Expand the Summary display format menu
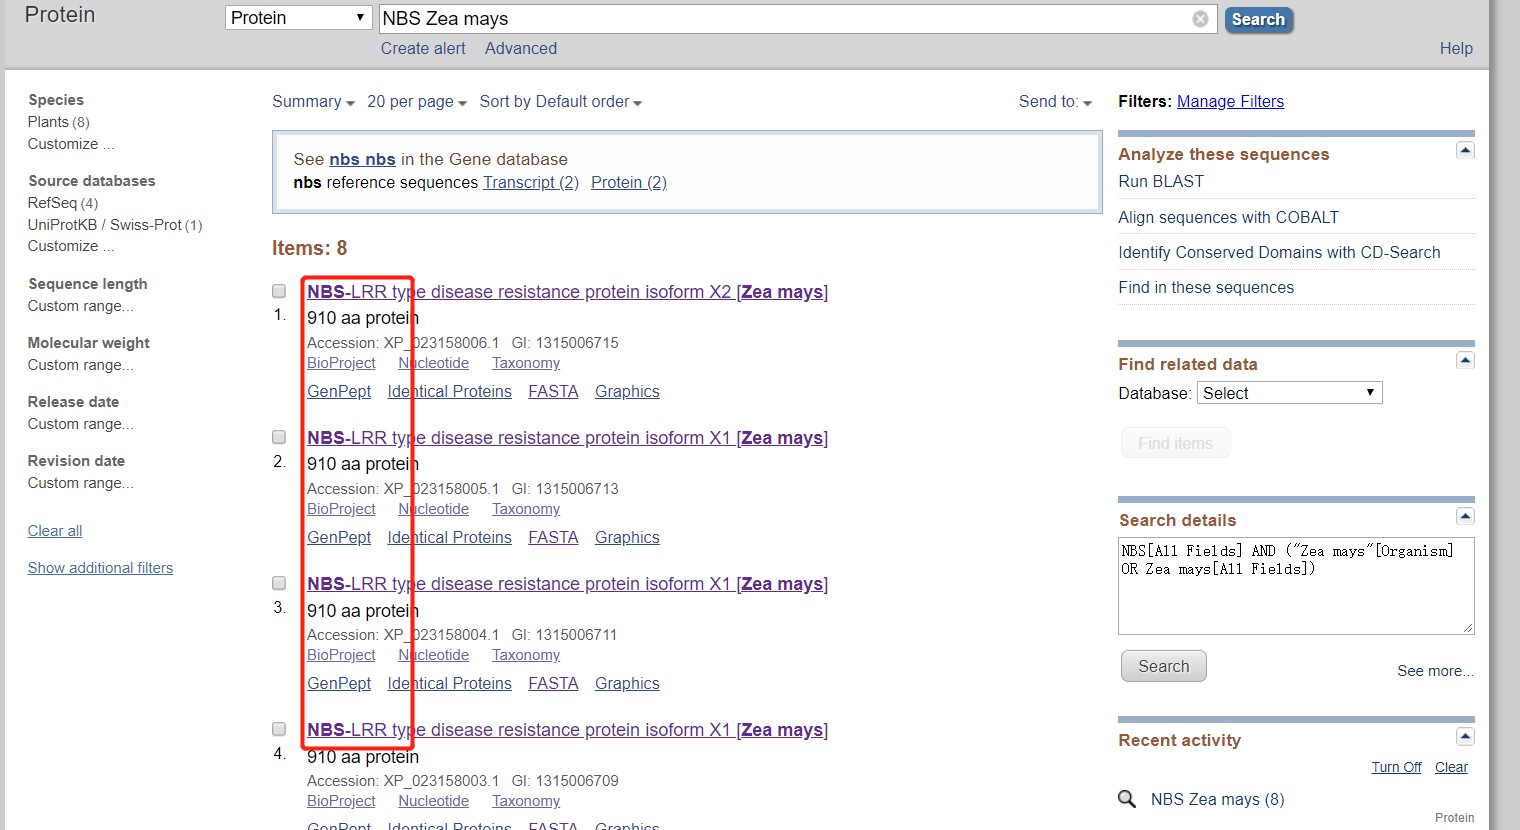Image resolution: width=1520 pixels, height=830 pixels. tap(313, 102)
